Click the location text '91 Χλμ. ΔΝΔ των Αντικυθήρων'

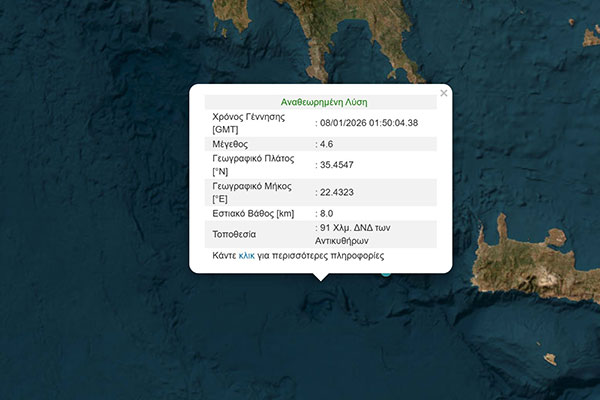(x=360, y=234)
